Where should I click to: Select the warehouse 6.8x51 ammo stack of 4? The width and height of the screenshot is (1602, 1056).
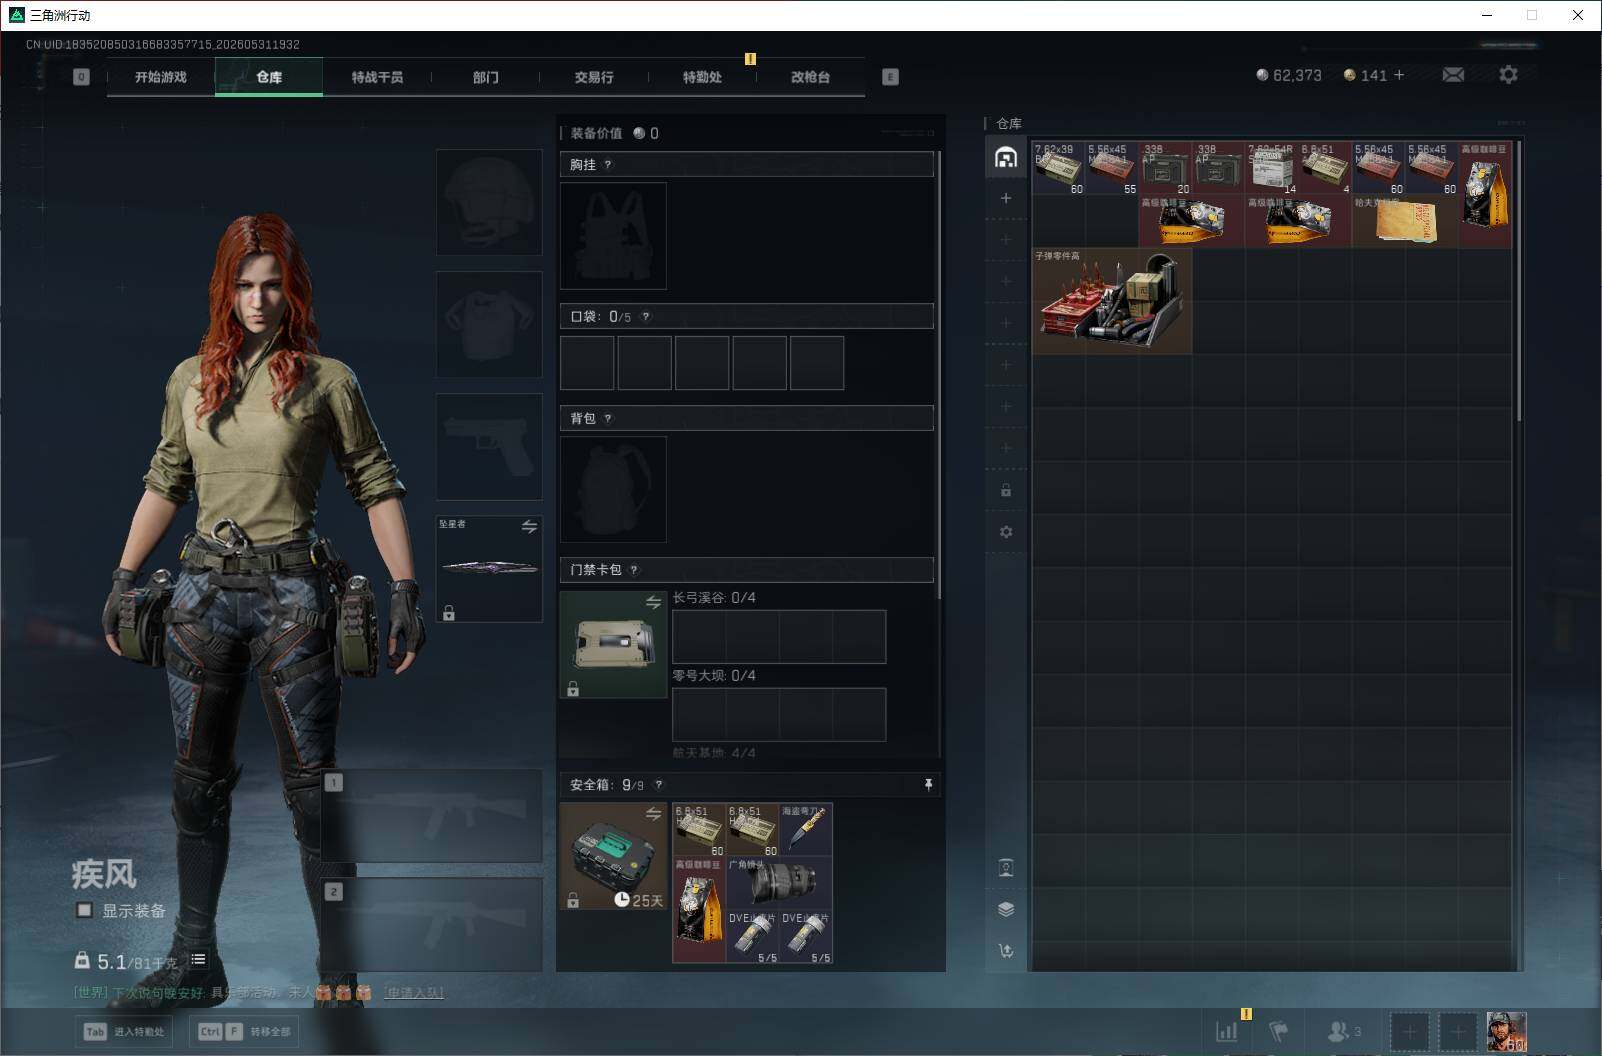pos(1325,168)
